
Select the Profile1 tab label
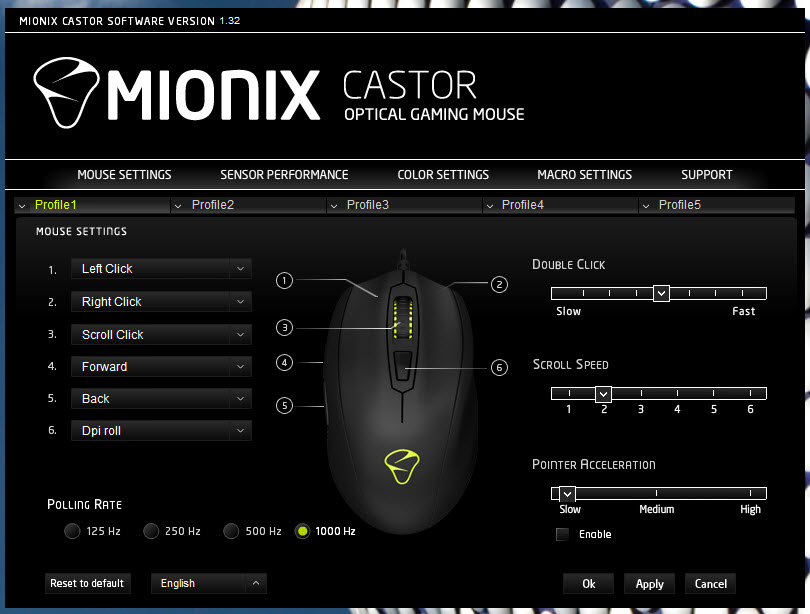tap(56, 205)
